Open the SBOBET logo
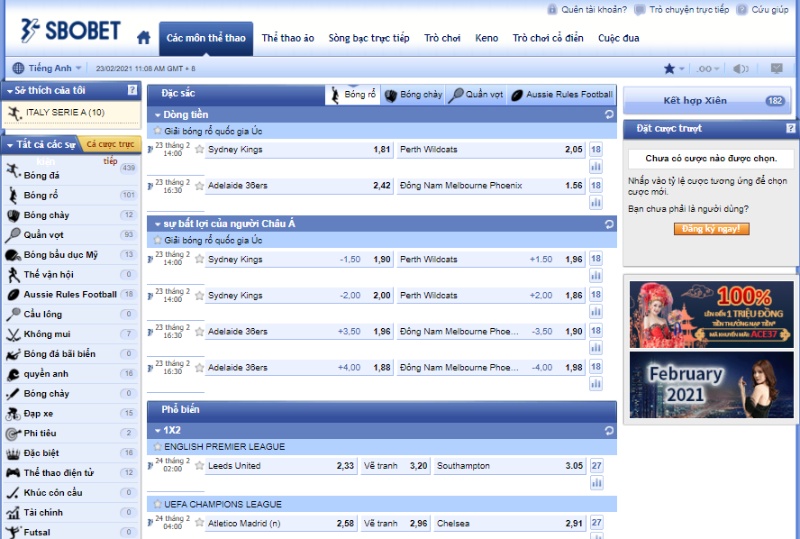The width and height of the screenshot is (800, 539). 70,31
